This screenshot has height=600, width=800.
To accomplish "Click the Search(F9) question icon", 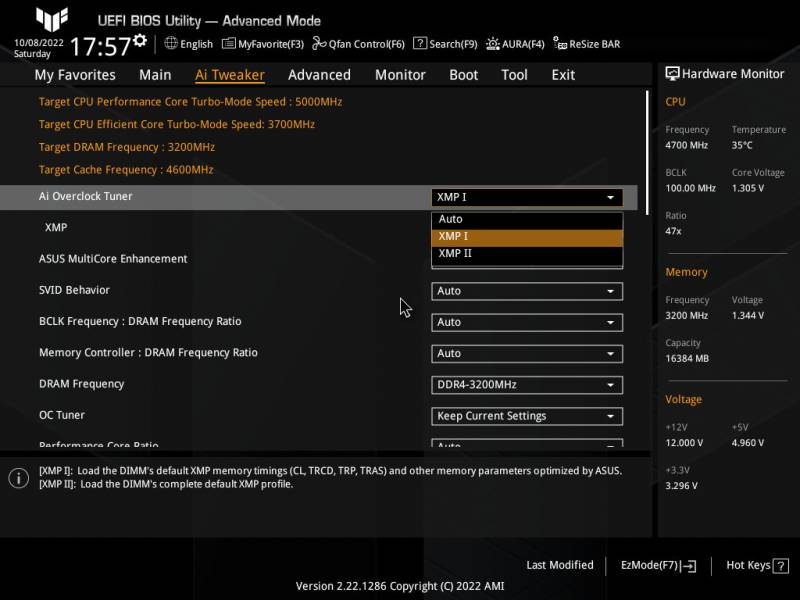I will pyautogui.click(x=419, y=43).
